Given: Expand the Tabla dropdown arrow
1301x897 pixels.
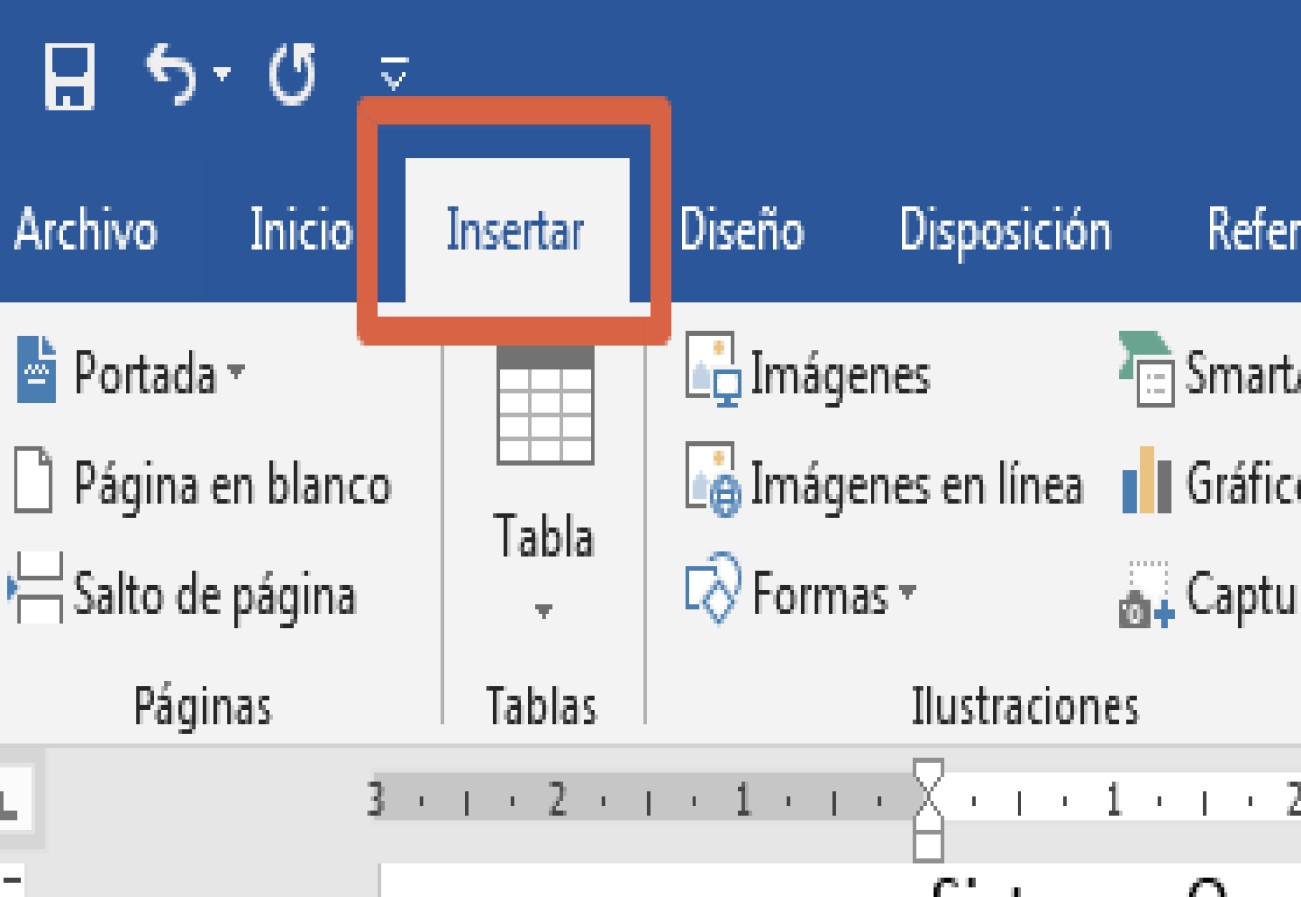Looking at the screenshot, I should [543, 607].
